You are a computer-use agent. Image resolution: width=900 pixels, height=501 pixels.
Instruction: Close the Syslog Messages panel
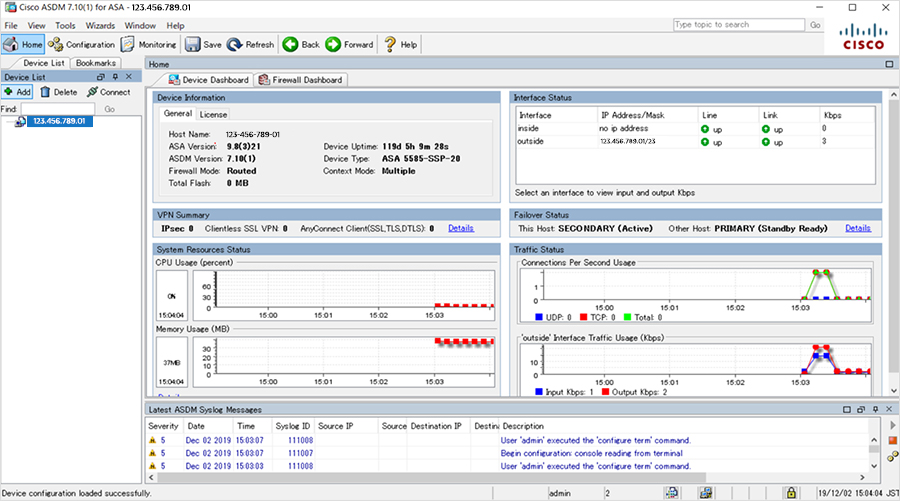point(889,409)
